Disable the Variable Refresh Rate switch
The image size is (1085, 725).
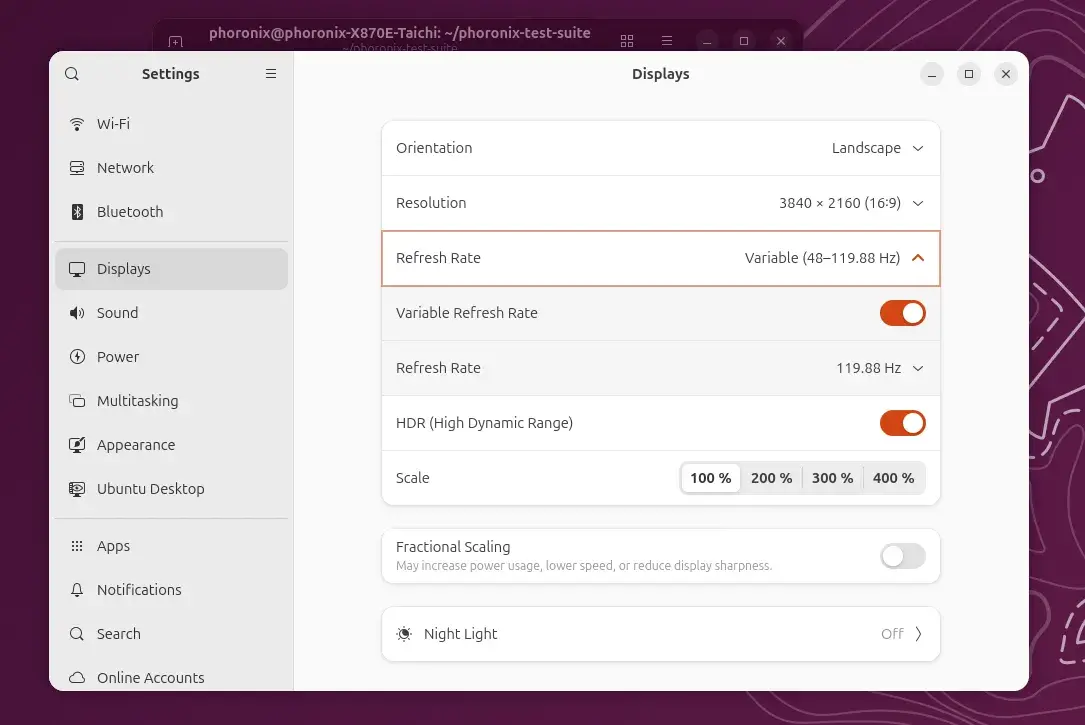902,313
